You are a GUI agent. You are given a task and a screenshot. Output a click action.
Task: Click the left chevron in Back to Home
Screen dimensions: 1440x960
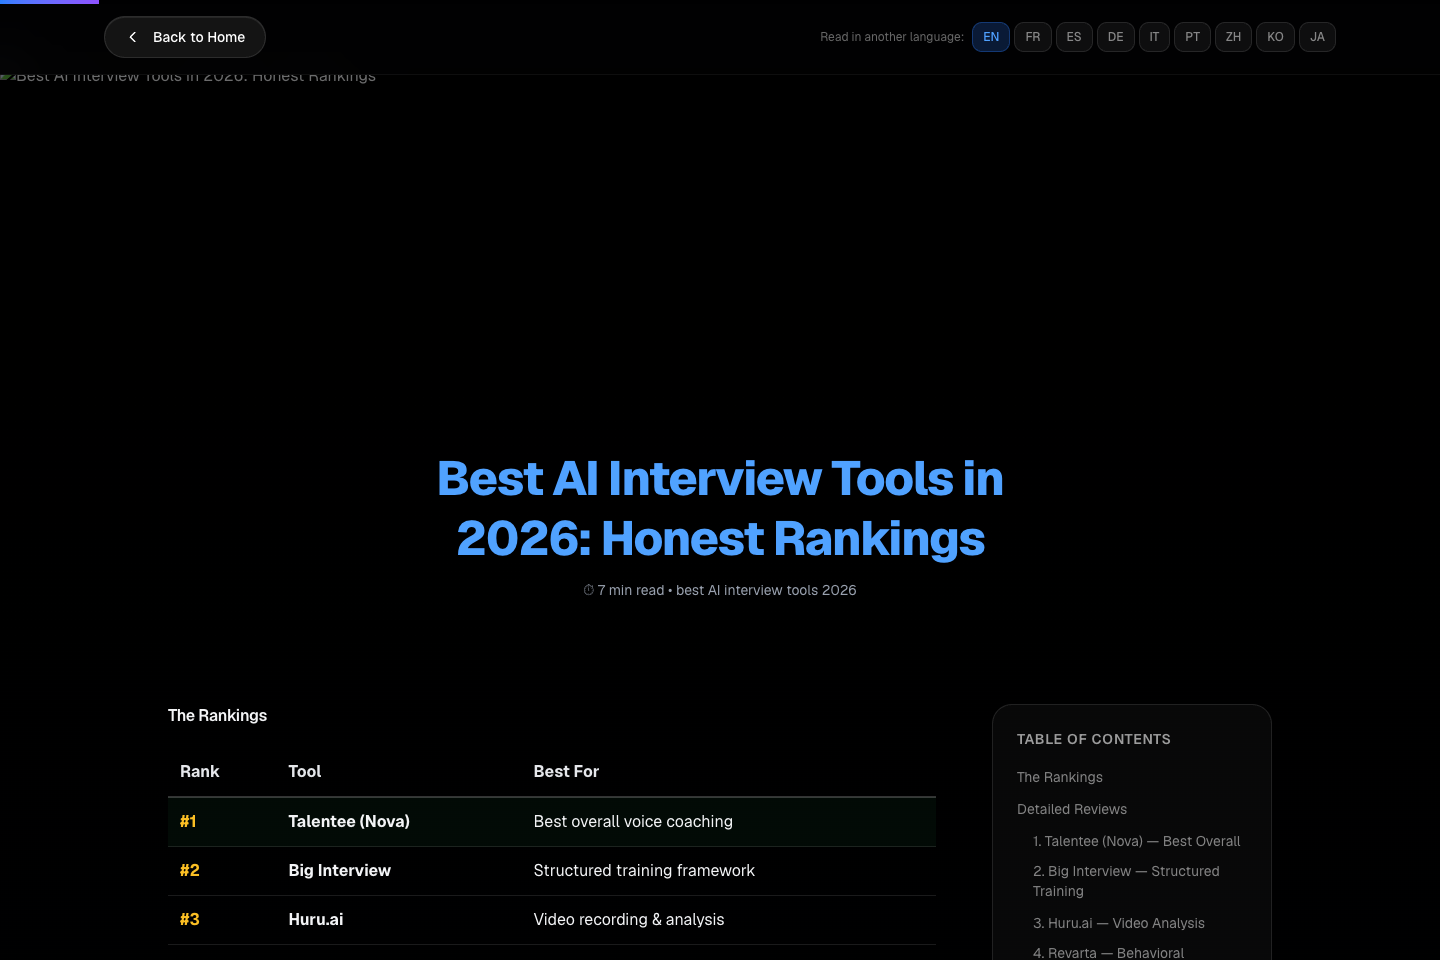132,37
